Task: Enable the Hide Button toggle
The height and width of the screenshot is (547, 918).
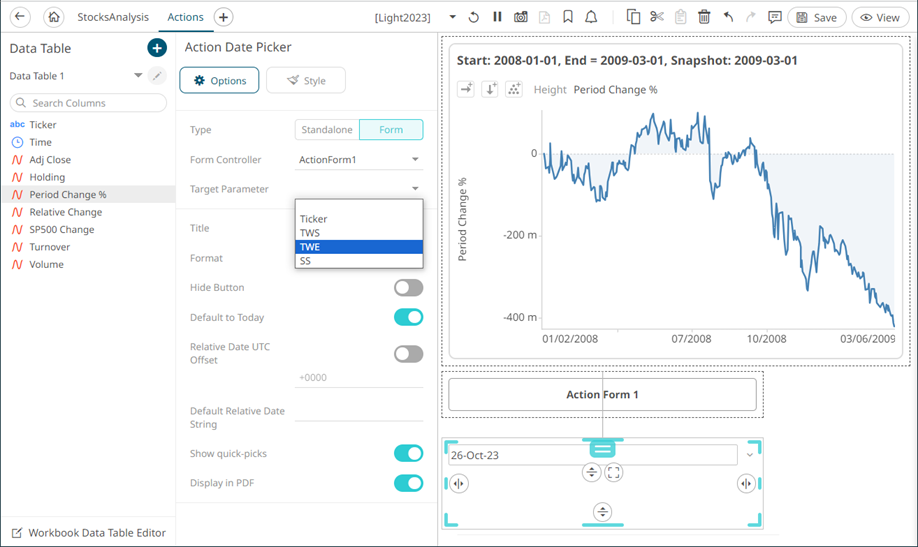Action: [408, 288]
